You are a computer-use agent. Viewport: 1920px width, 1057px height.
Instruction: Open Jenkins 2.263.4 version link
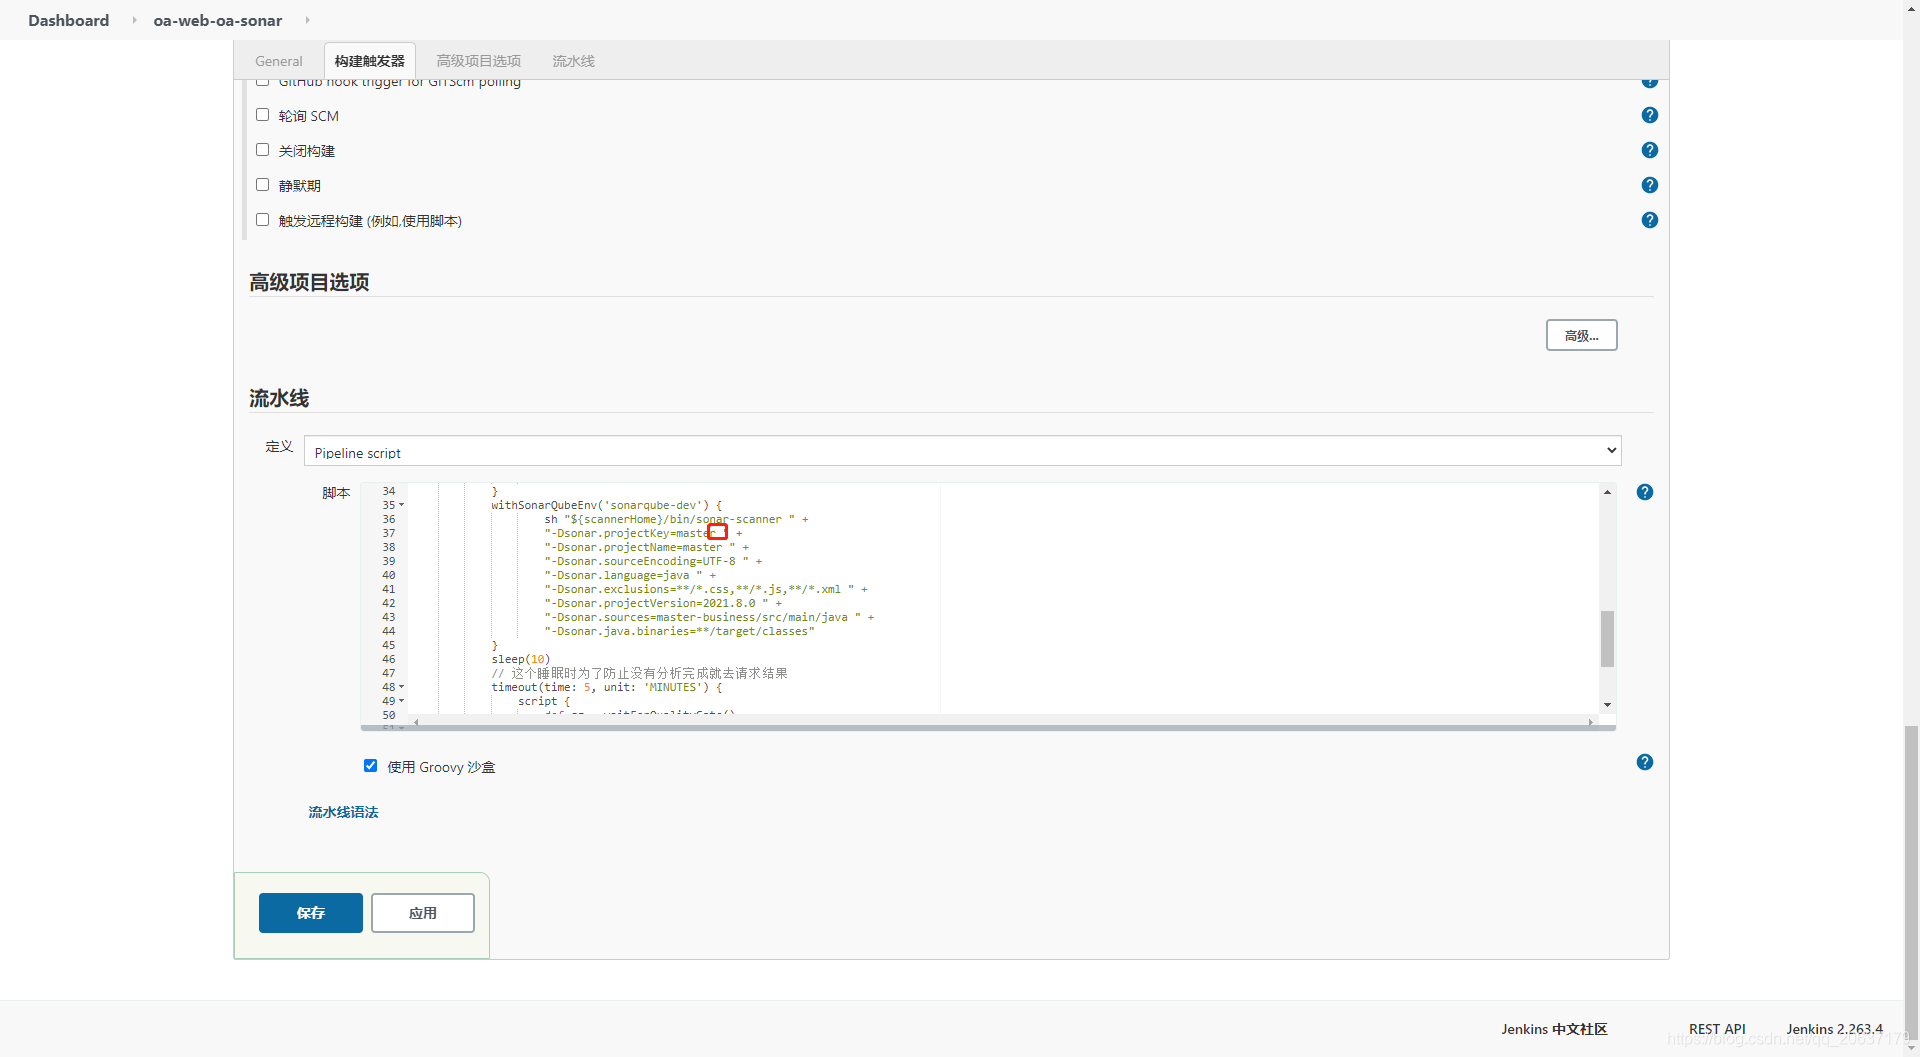pyautogui.click(x=1834, y=1029)
